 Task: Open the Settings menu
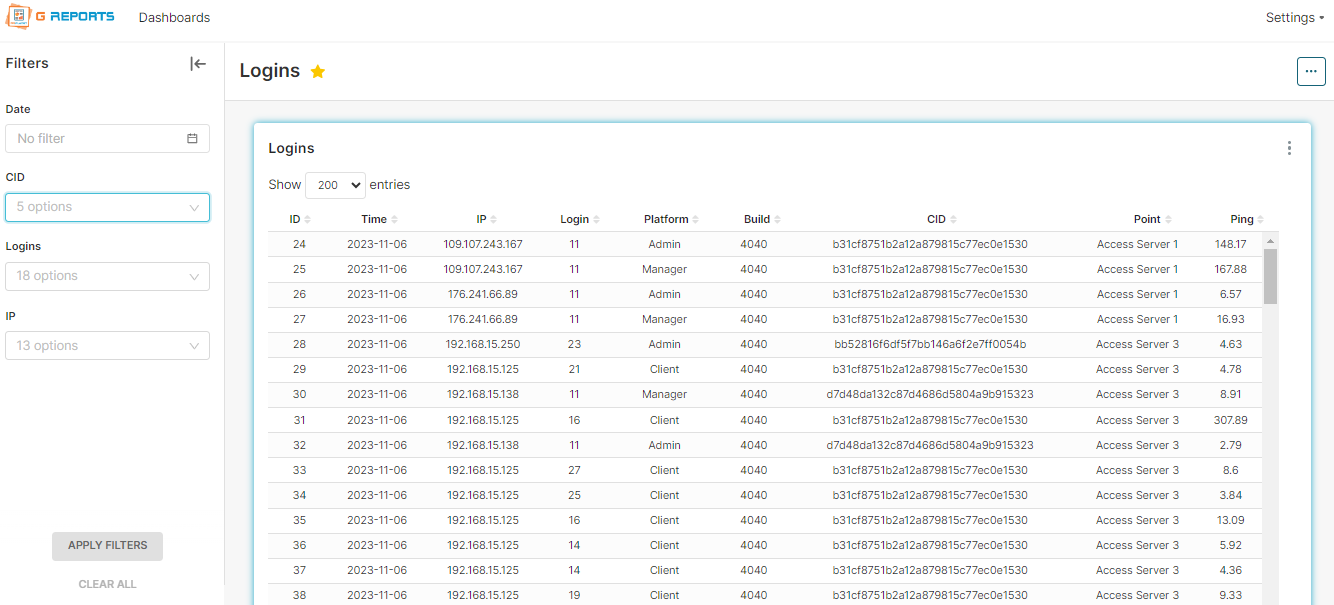pos(1294,18)
